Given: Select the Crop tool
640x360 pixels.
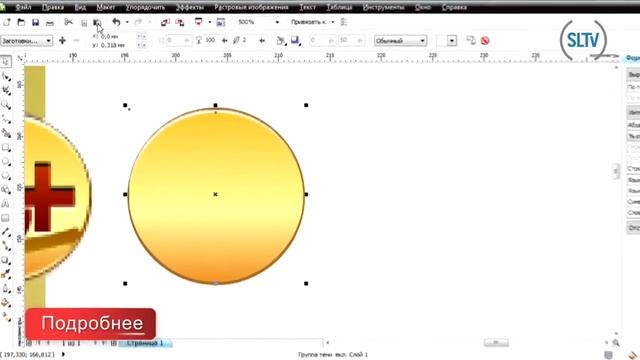Looking at the screenshot, I should [x=6, y=90].
